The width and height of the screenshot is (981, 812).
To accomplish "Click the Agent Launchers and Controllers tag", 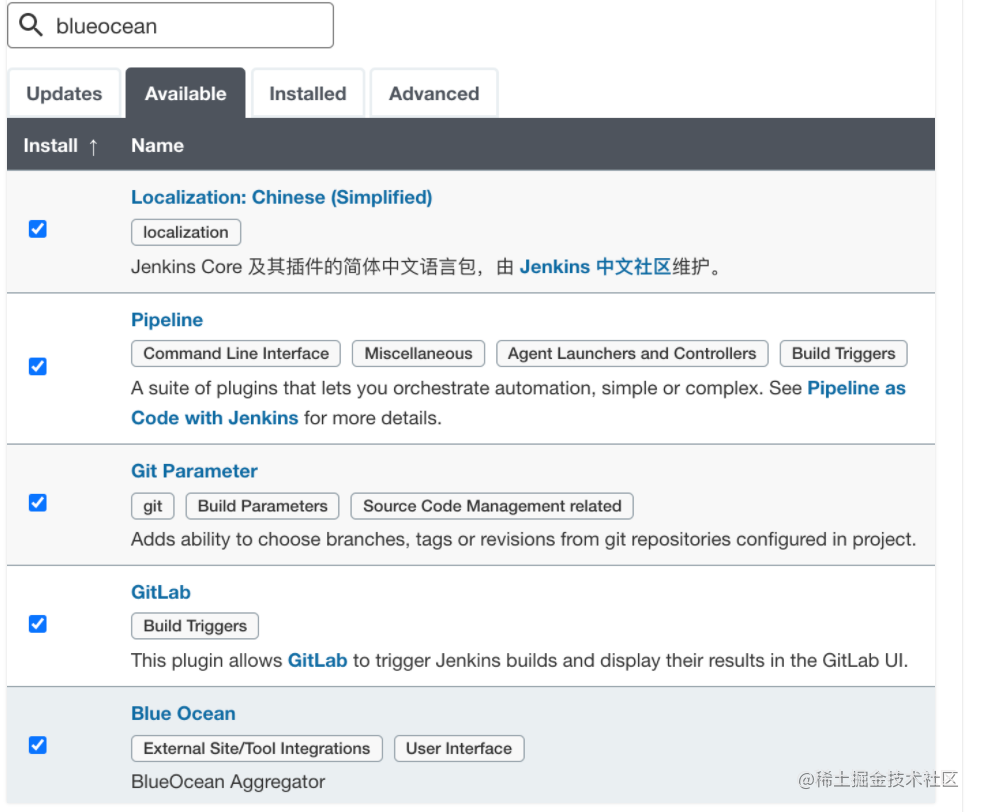I will click(632, 353).
